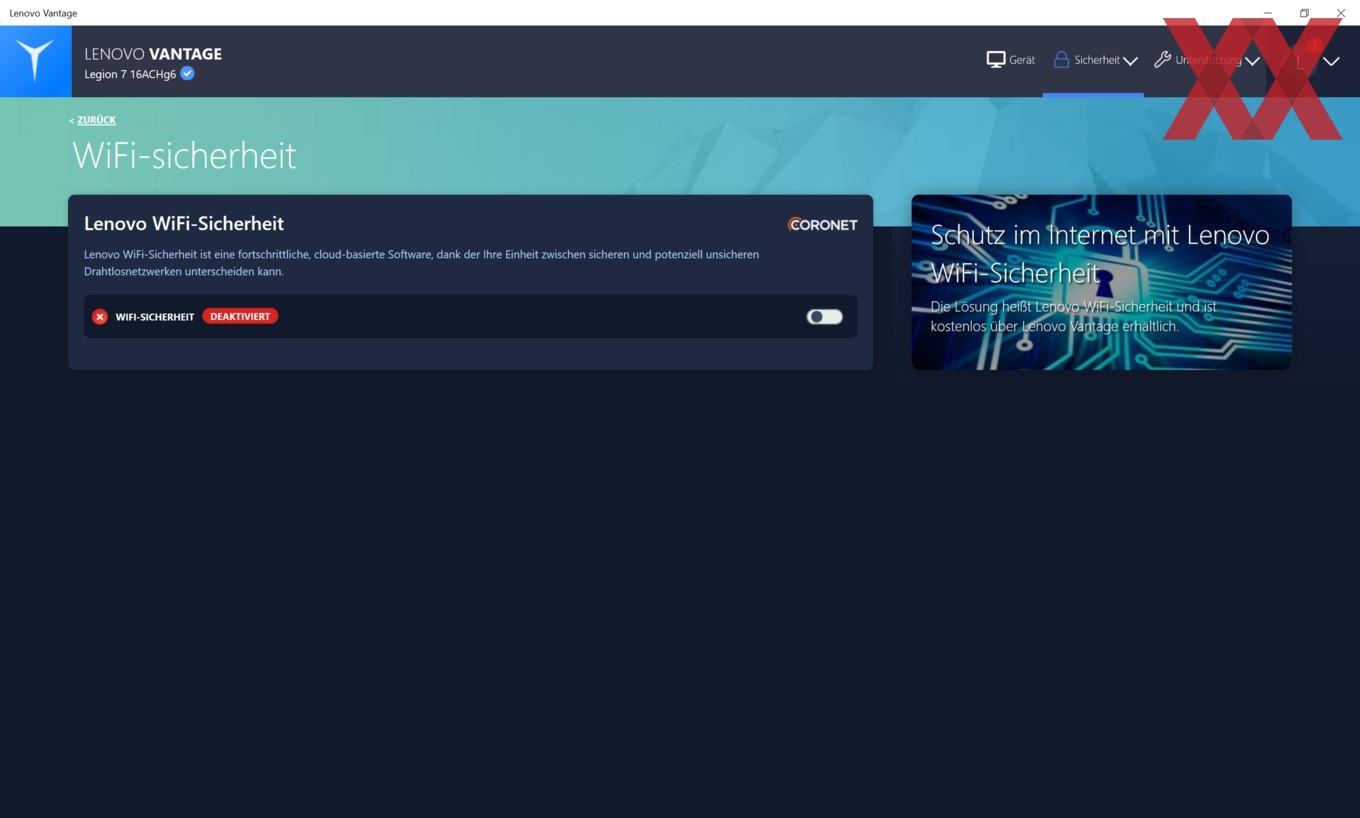Click the Lenovo Vantage logo tile
1360x818 pixels.
(36, 61)
